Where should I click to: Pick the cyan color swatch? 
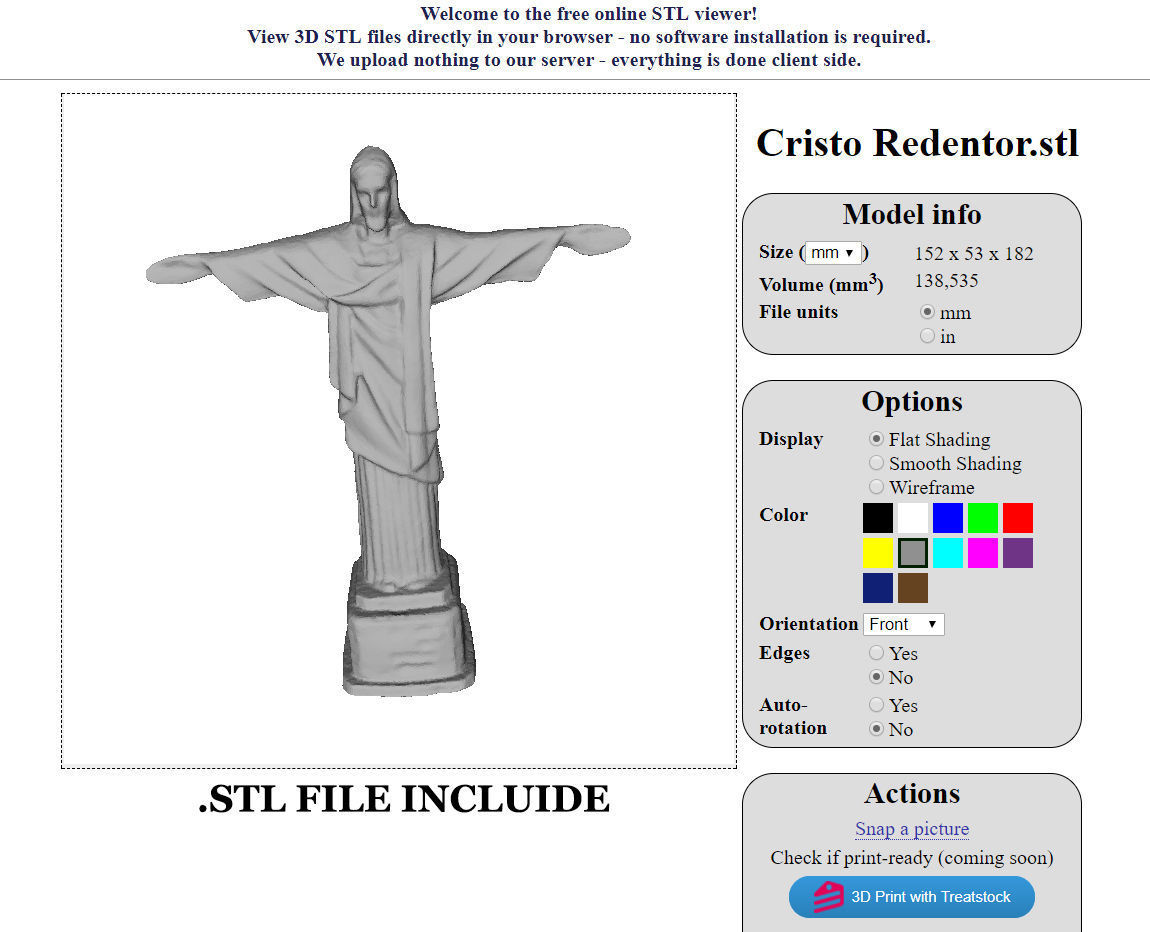[x=948, y=553]
